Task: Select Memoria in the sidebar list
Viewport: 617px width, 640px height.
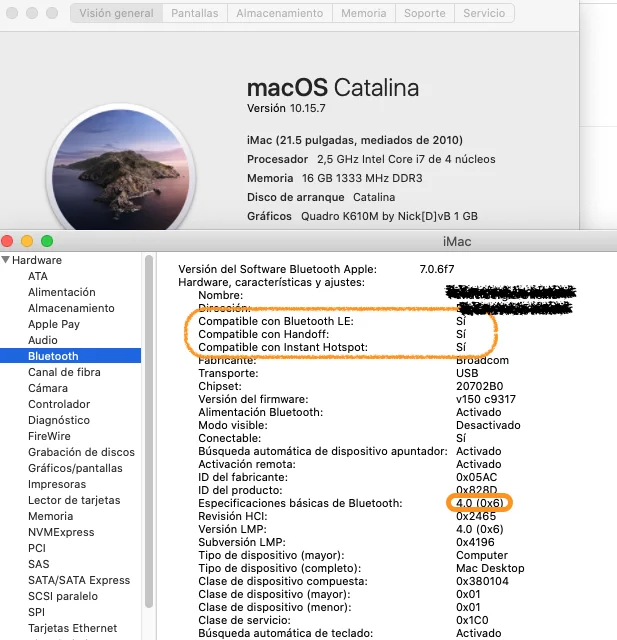Action: [50, 516]
